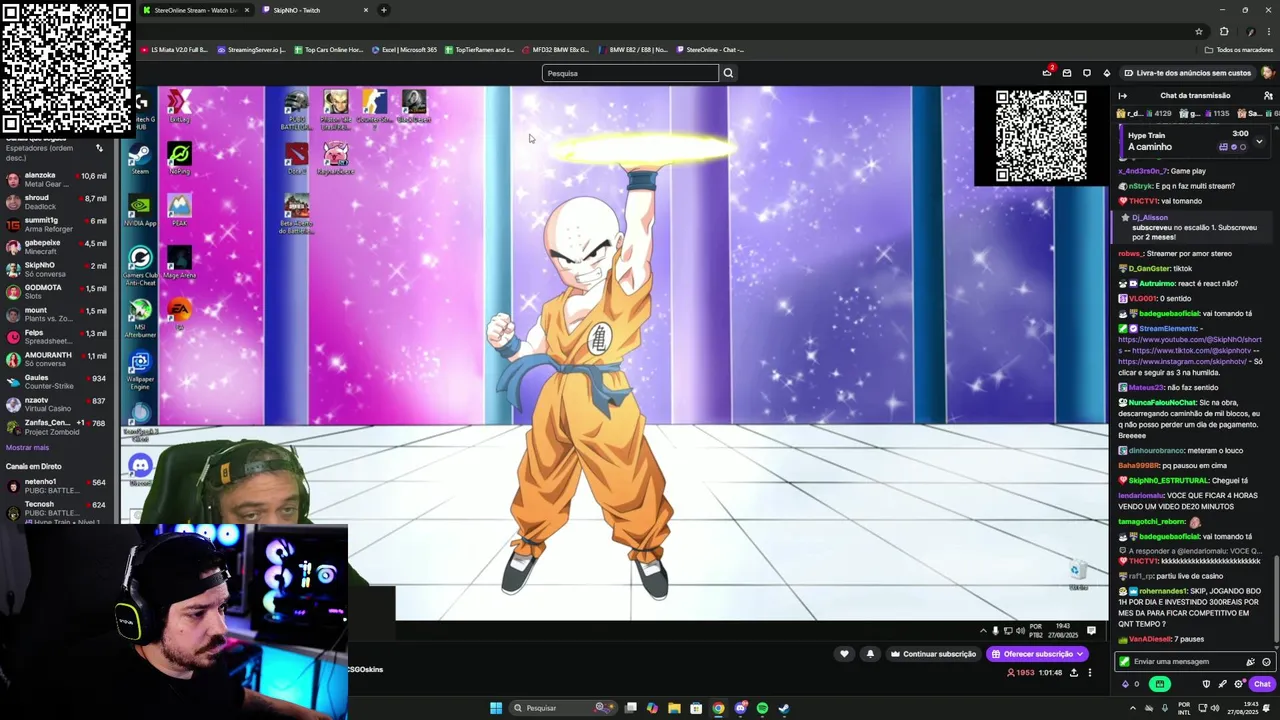Open the chat community users icon
The image size is (1280, 720).
(1268, 96)
